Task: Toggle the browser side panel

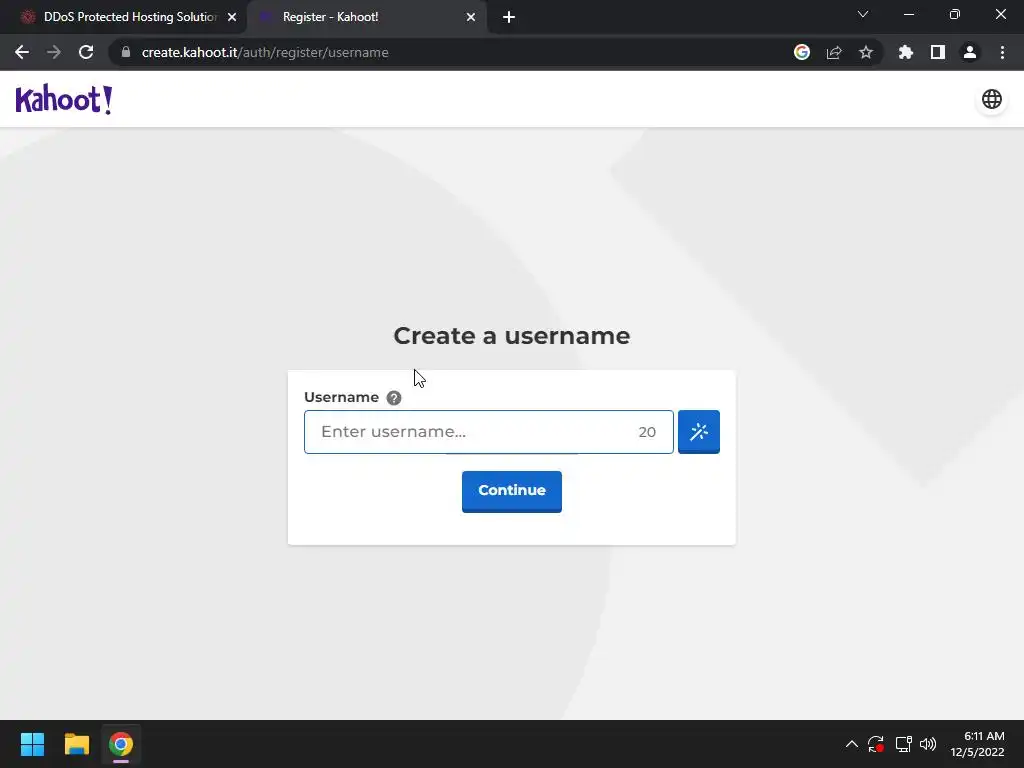Action: (x=937, y=52)
